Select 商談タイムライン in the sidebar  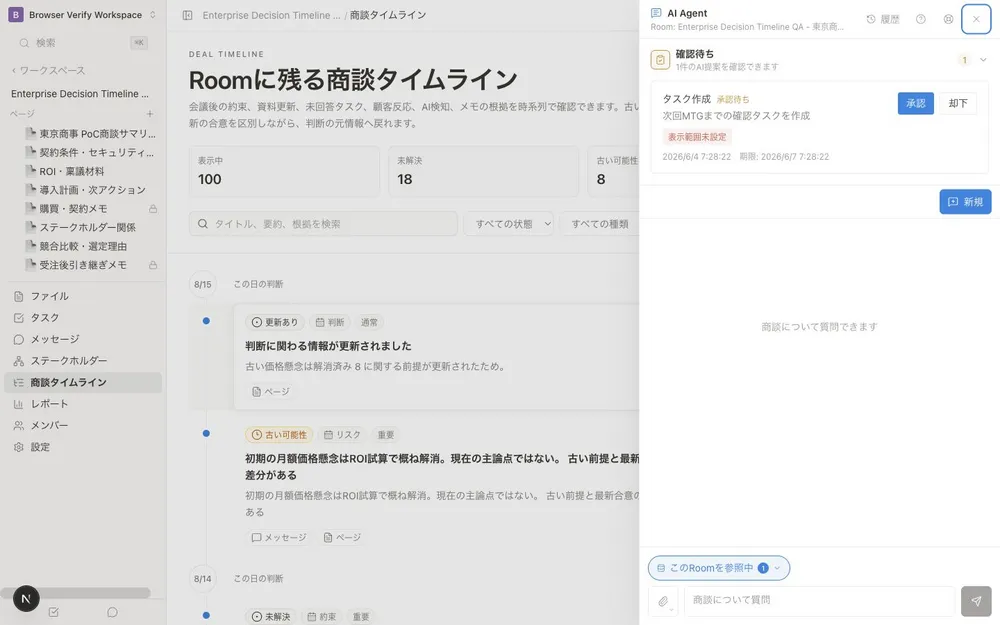tap(83, 382)
